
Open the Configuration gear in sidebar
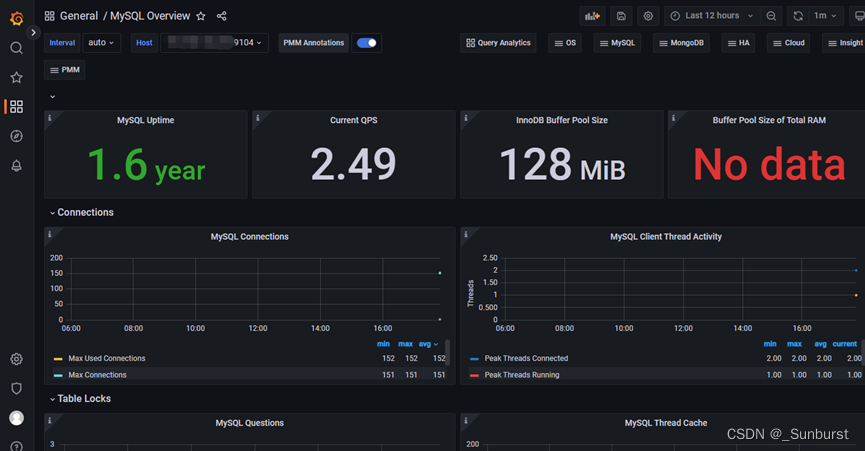tap(17, 359)
